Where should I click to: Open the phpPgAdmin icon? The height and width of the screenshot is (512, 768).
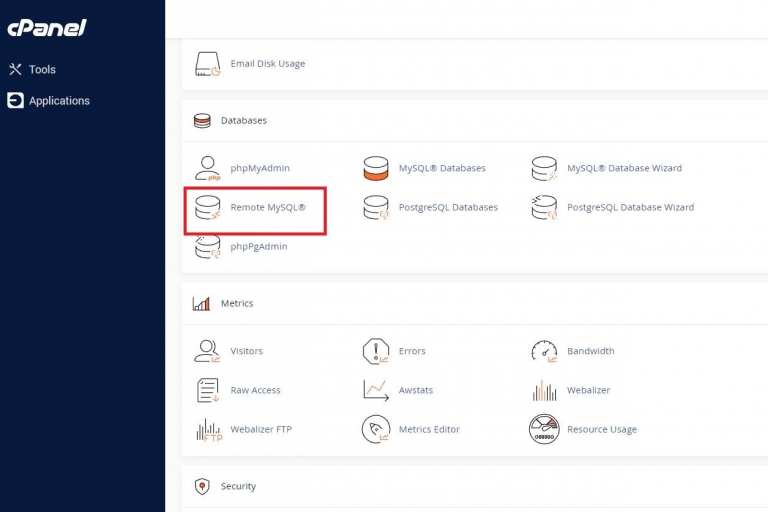pos(208,246)
